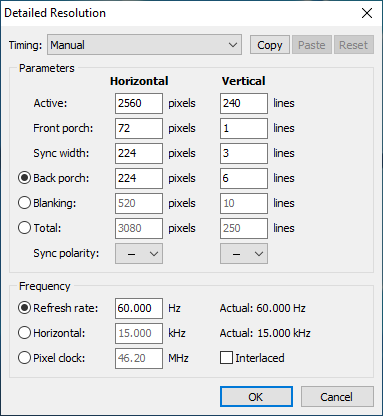Click the 'Timing:' label
The width and height of the screenshot is (383, 416).
[25, 45]
